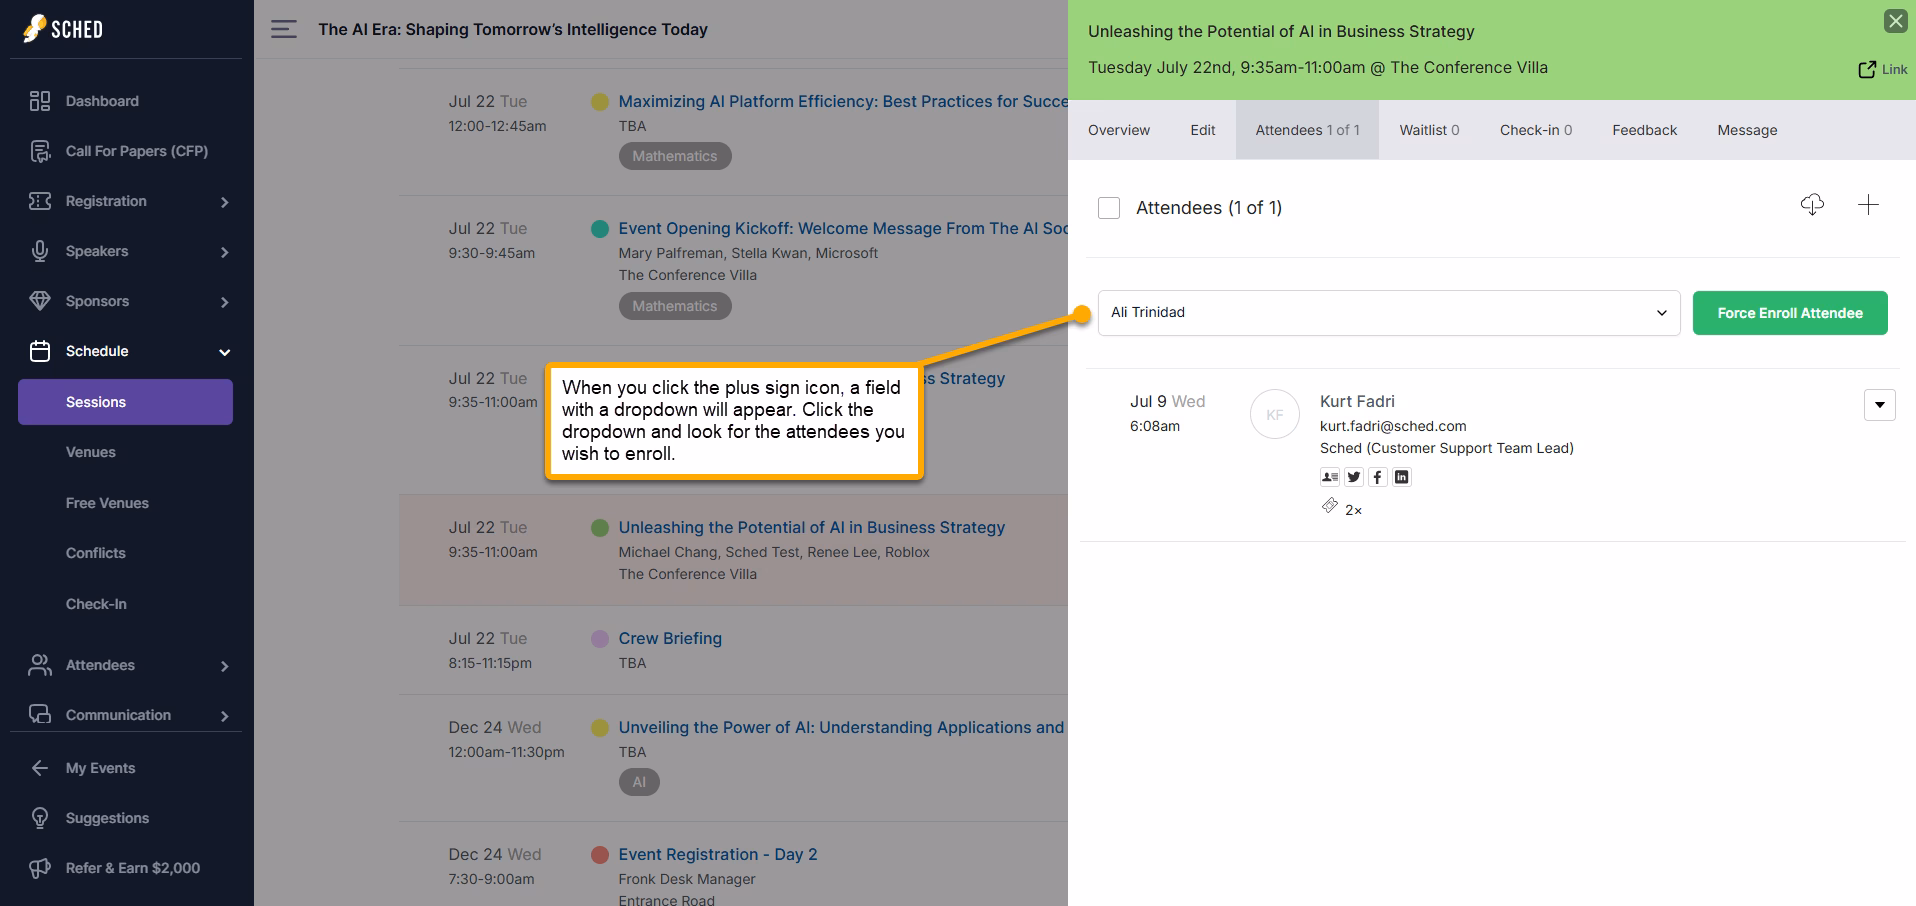
Task: Open Kurt Fadri's Twitter icon
Action: point(1354,477)
